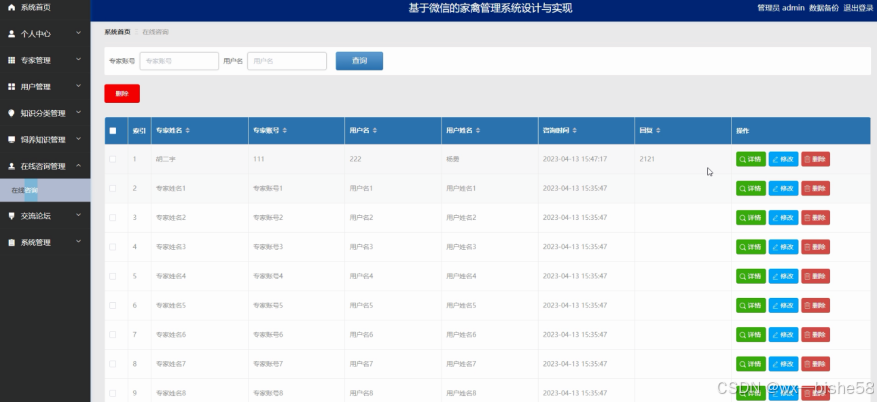Sort table by 回复 column arrows
The width and height of the screenshot is (878, 403).
[658, 130]
